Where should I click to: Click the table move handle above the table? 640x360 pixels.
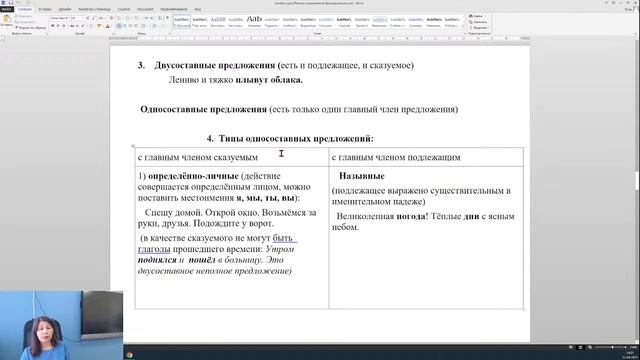[133, 146]
